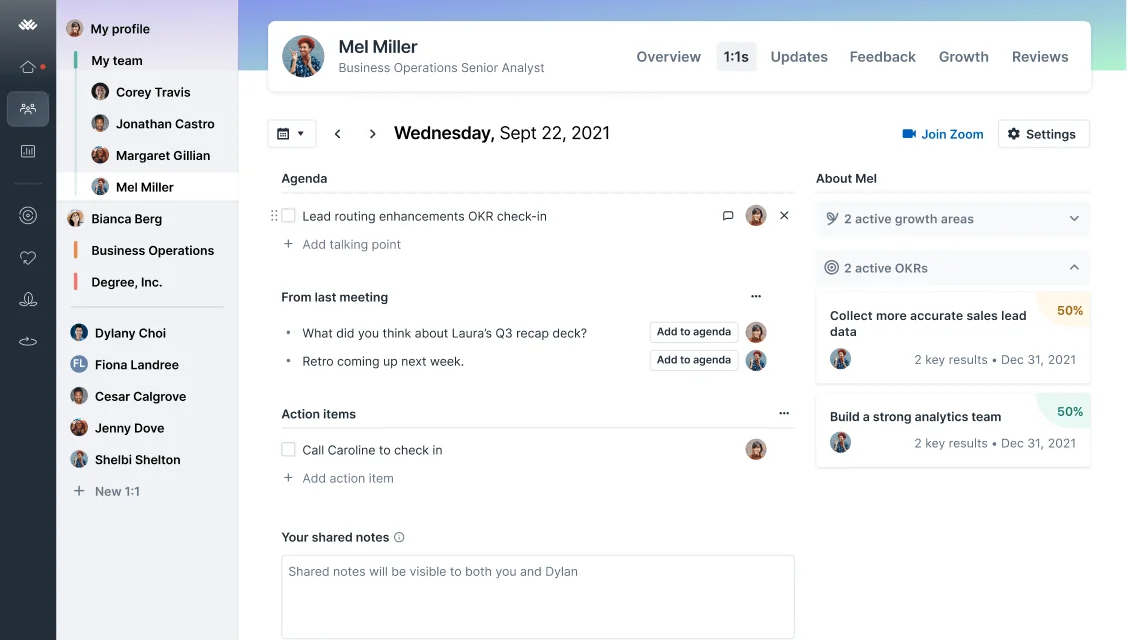Collapse the 2 active OKRs section
The height and width of the screenshot is (640, 1128).
click(x=1074, y=268)
